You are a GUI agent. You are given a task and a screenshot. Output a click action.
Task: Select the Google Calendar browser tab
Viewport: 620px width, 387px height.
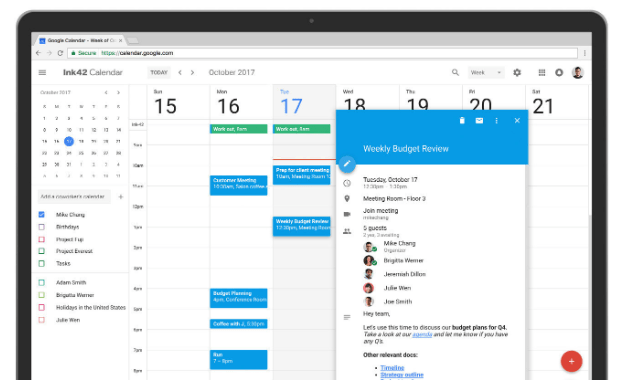80,40
